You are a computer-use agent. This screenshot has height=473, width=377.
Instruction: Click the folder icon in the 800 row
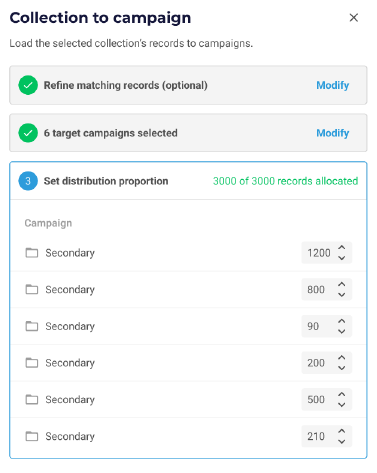tap(32, 289)
